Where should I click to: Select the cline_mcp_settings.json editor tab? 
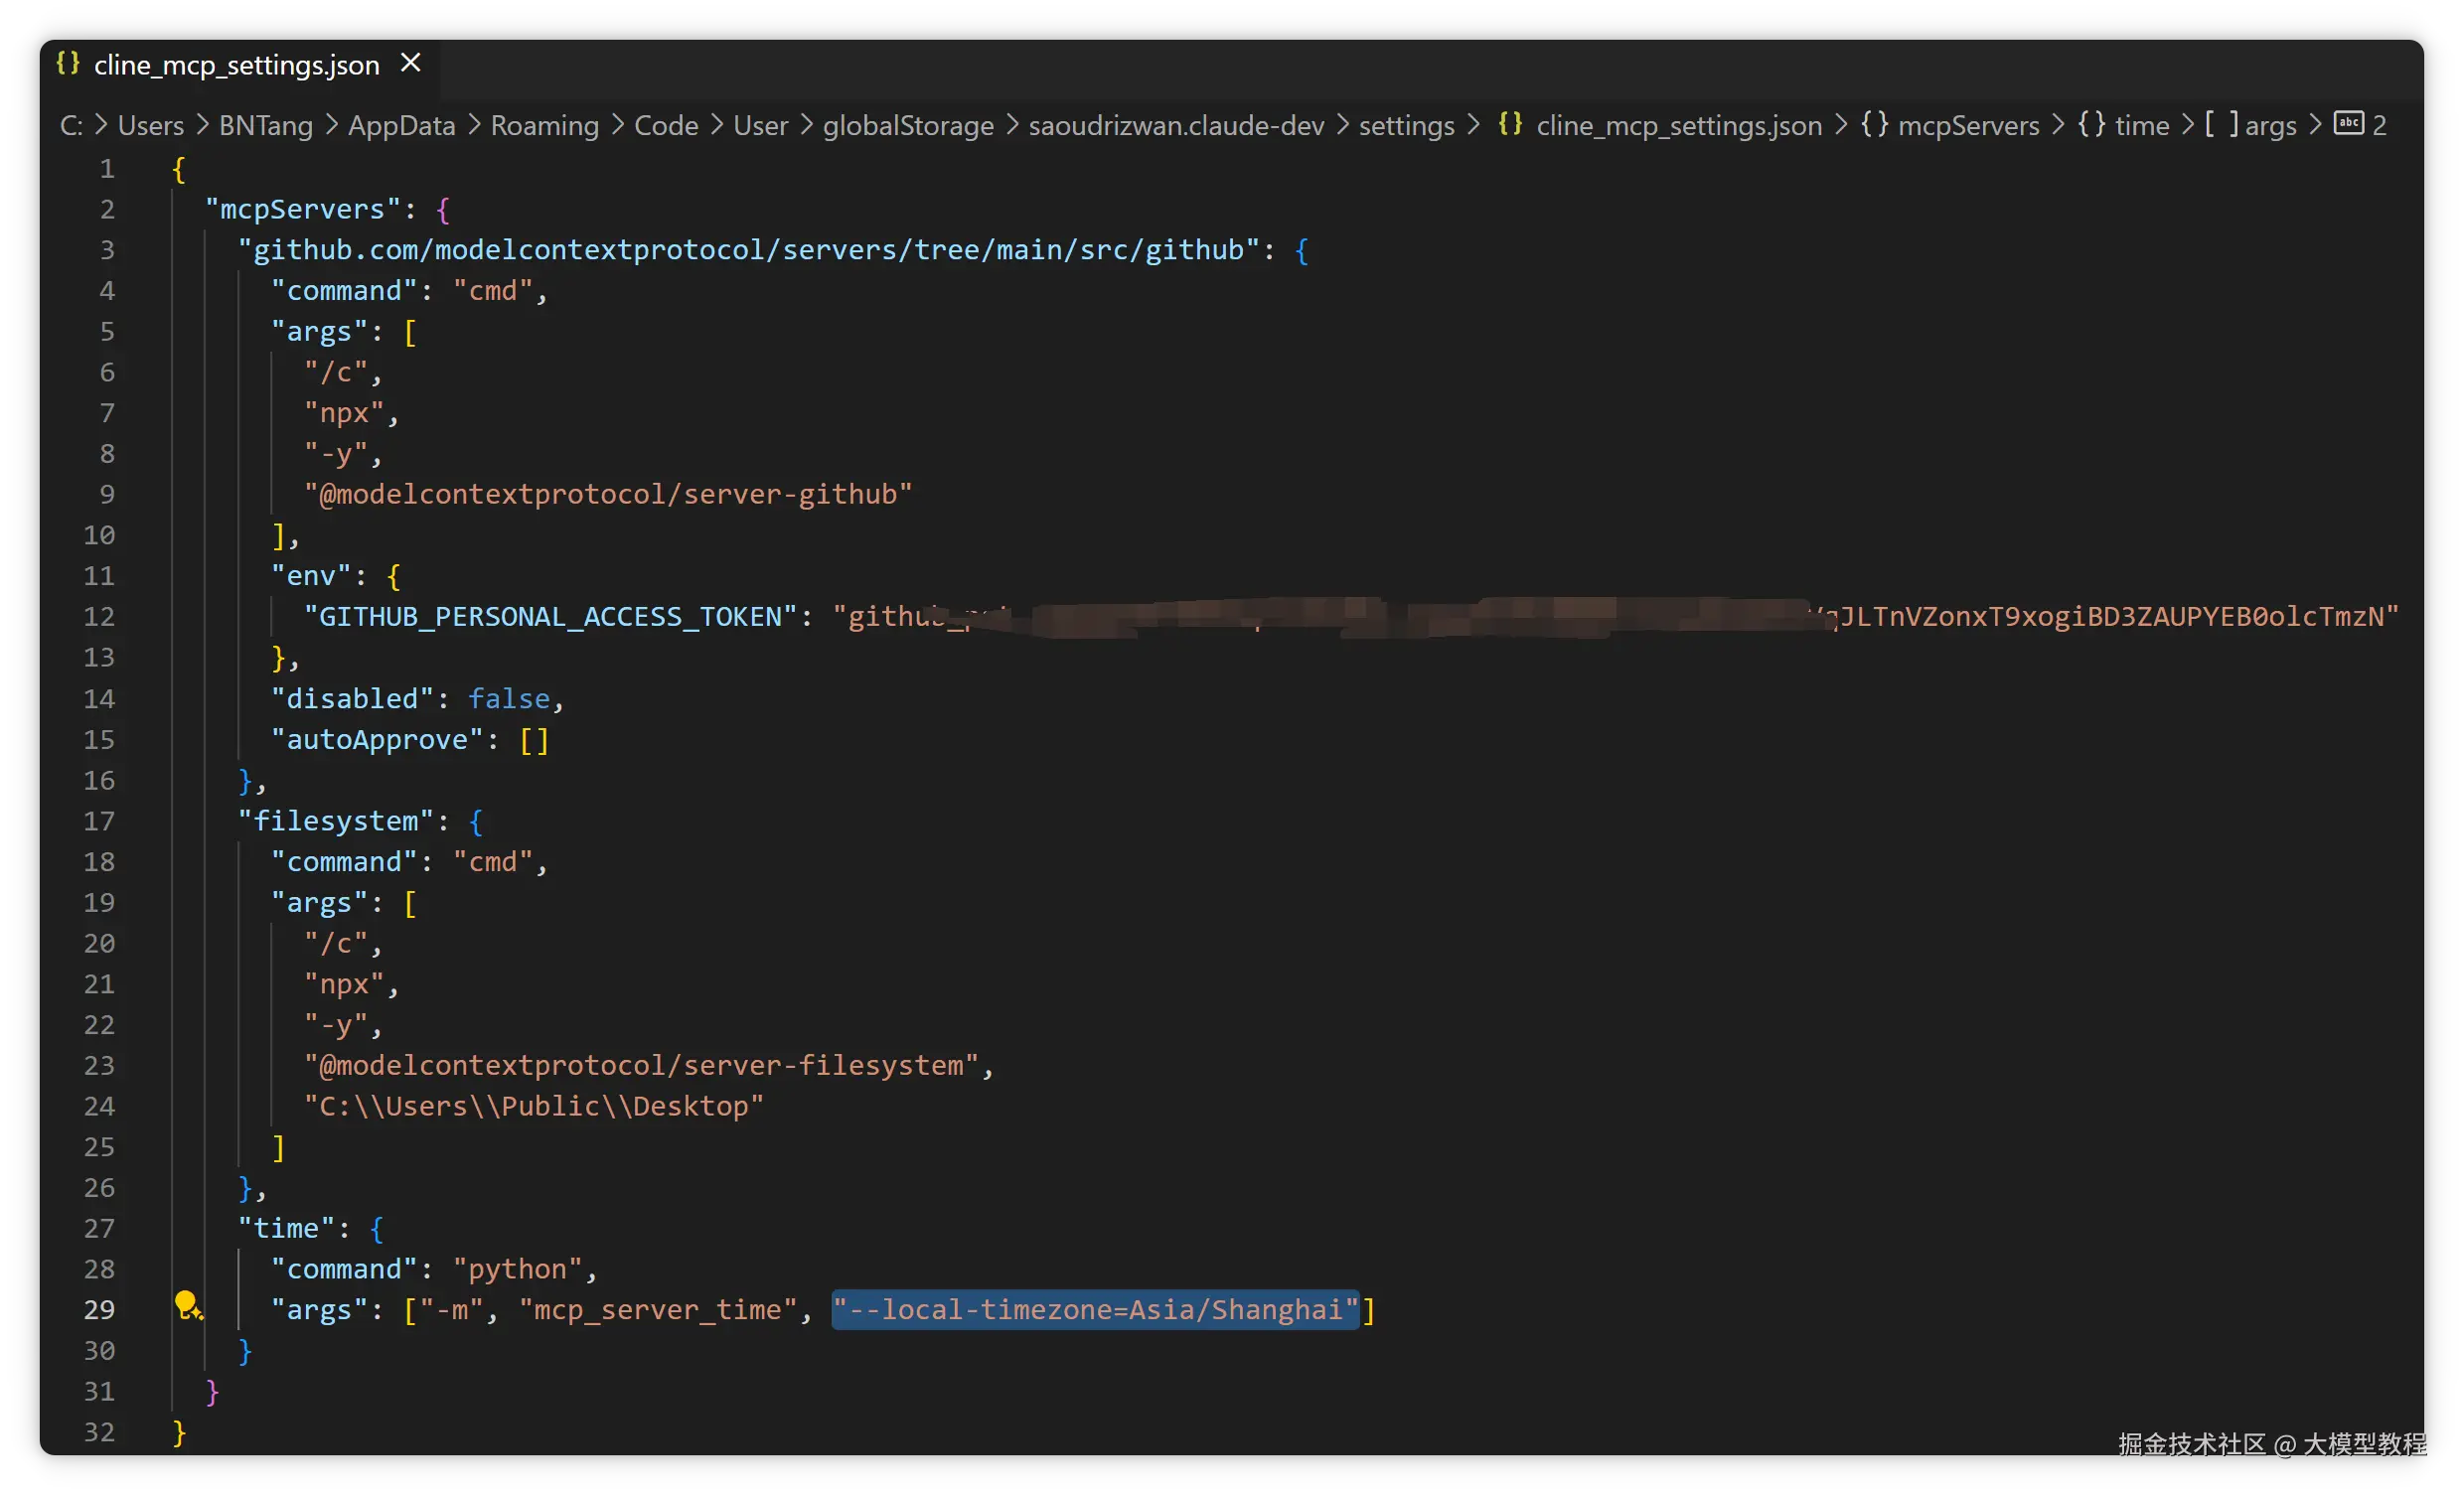[236, 65]
